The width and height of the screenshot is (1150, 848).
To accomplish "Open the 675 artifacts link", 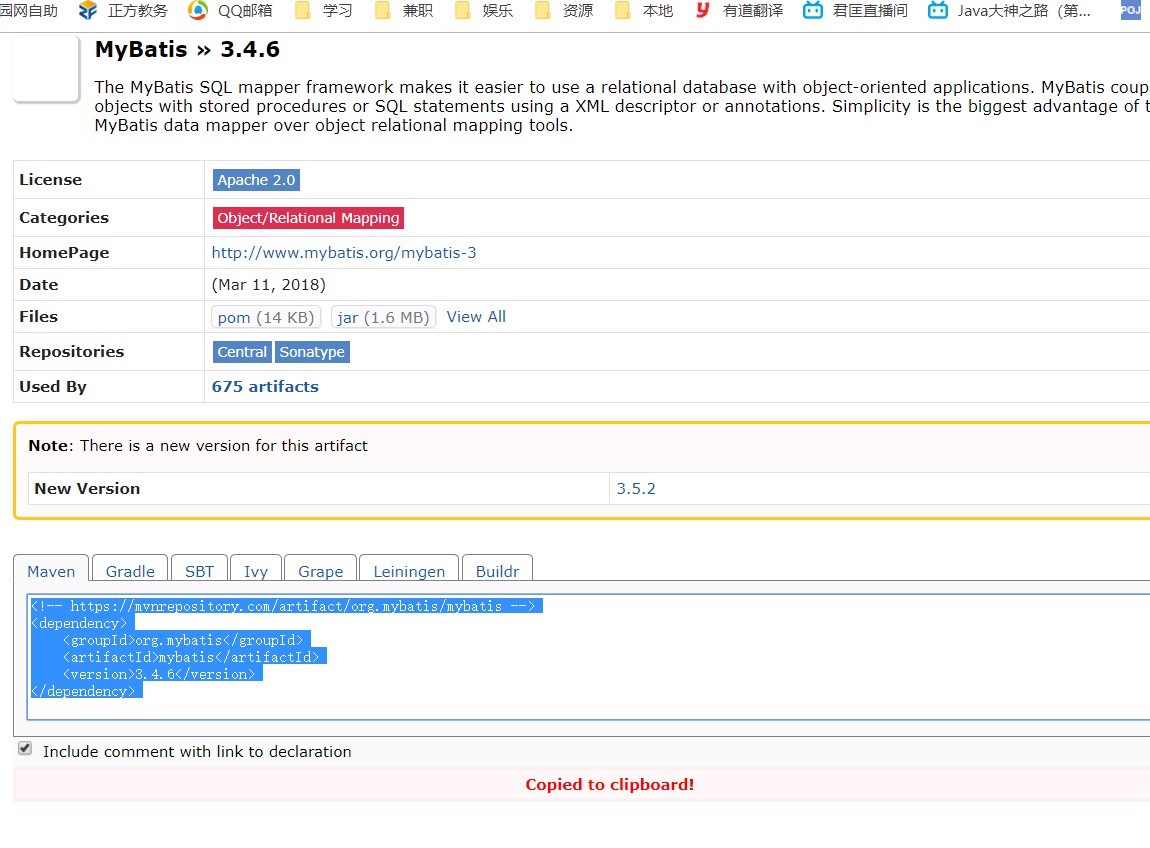I will 265,387.
